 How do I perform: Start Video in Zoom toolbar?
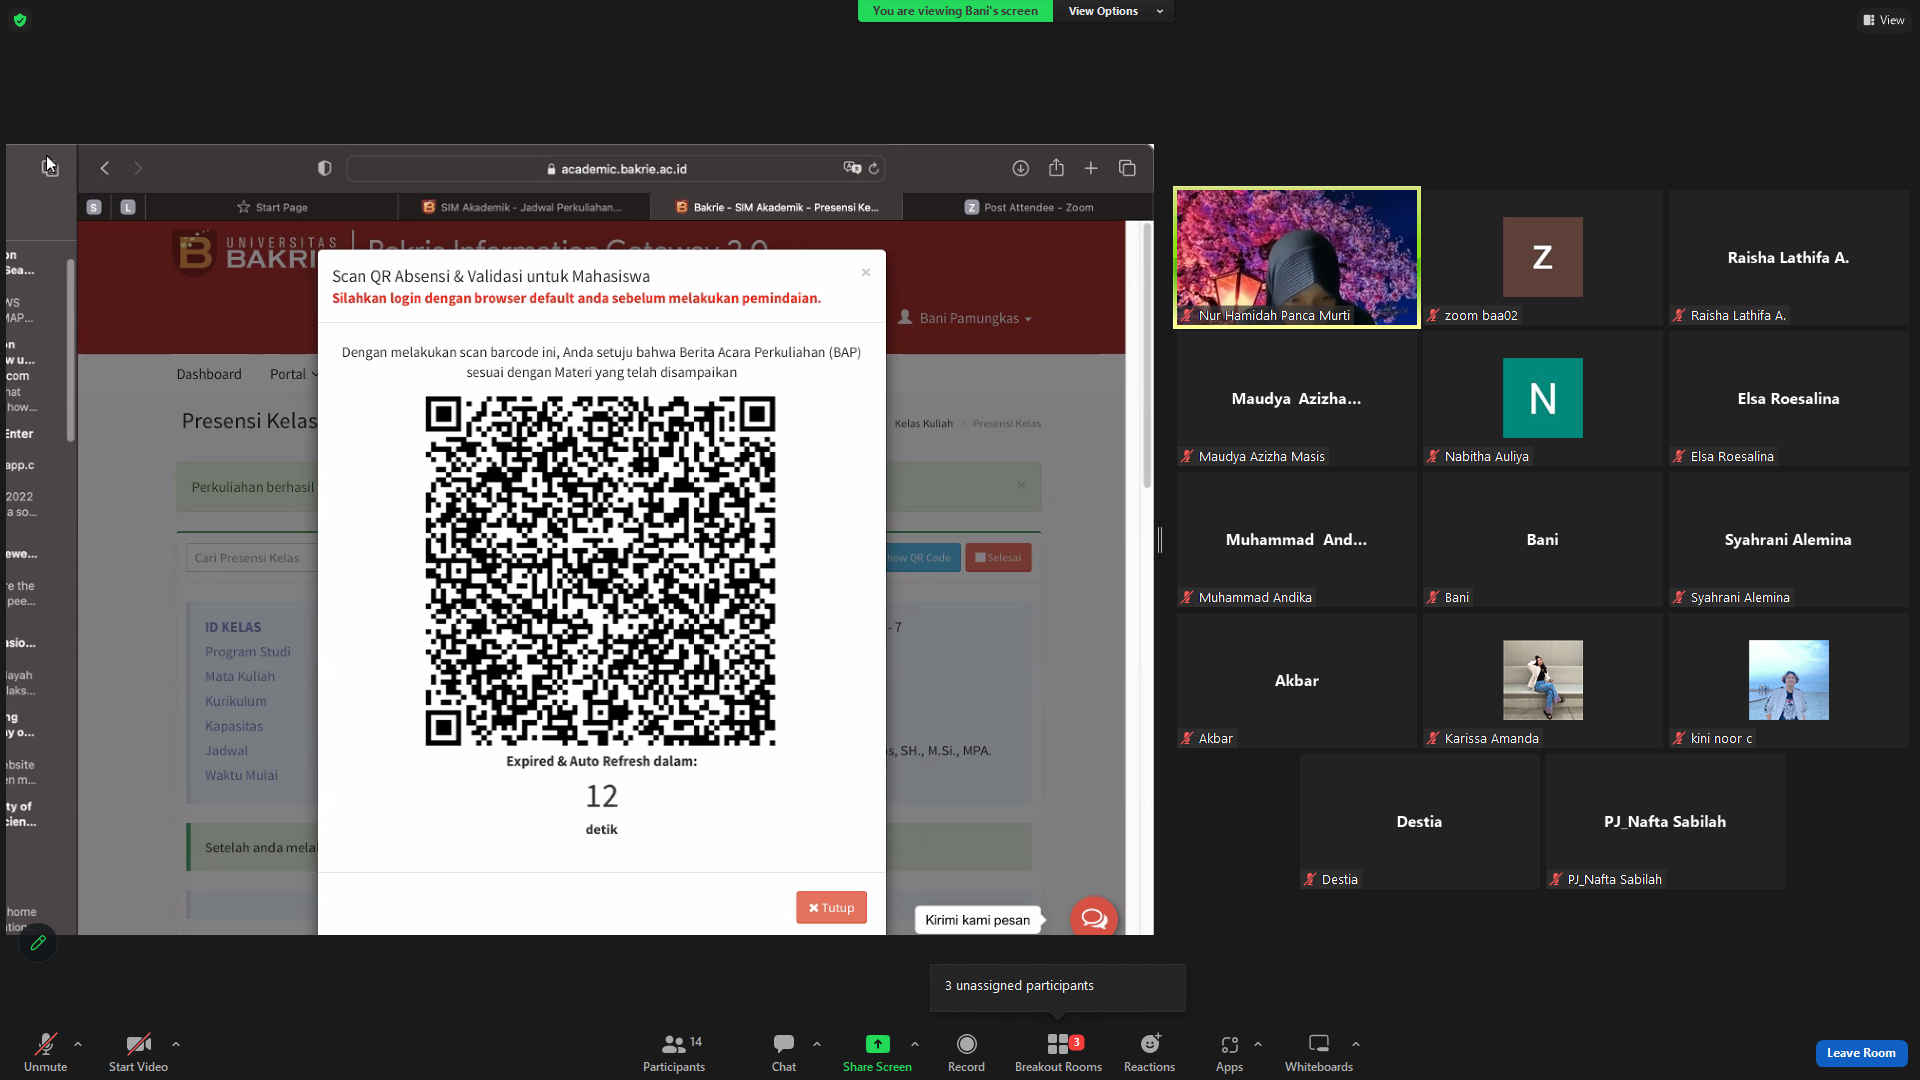click(138, 1052)
